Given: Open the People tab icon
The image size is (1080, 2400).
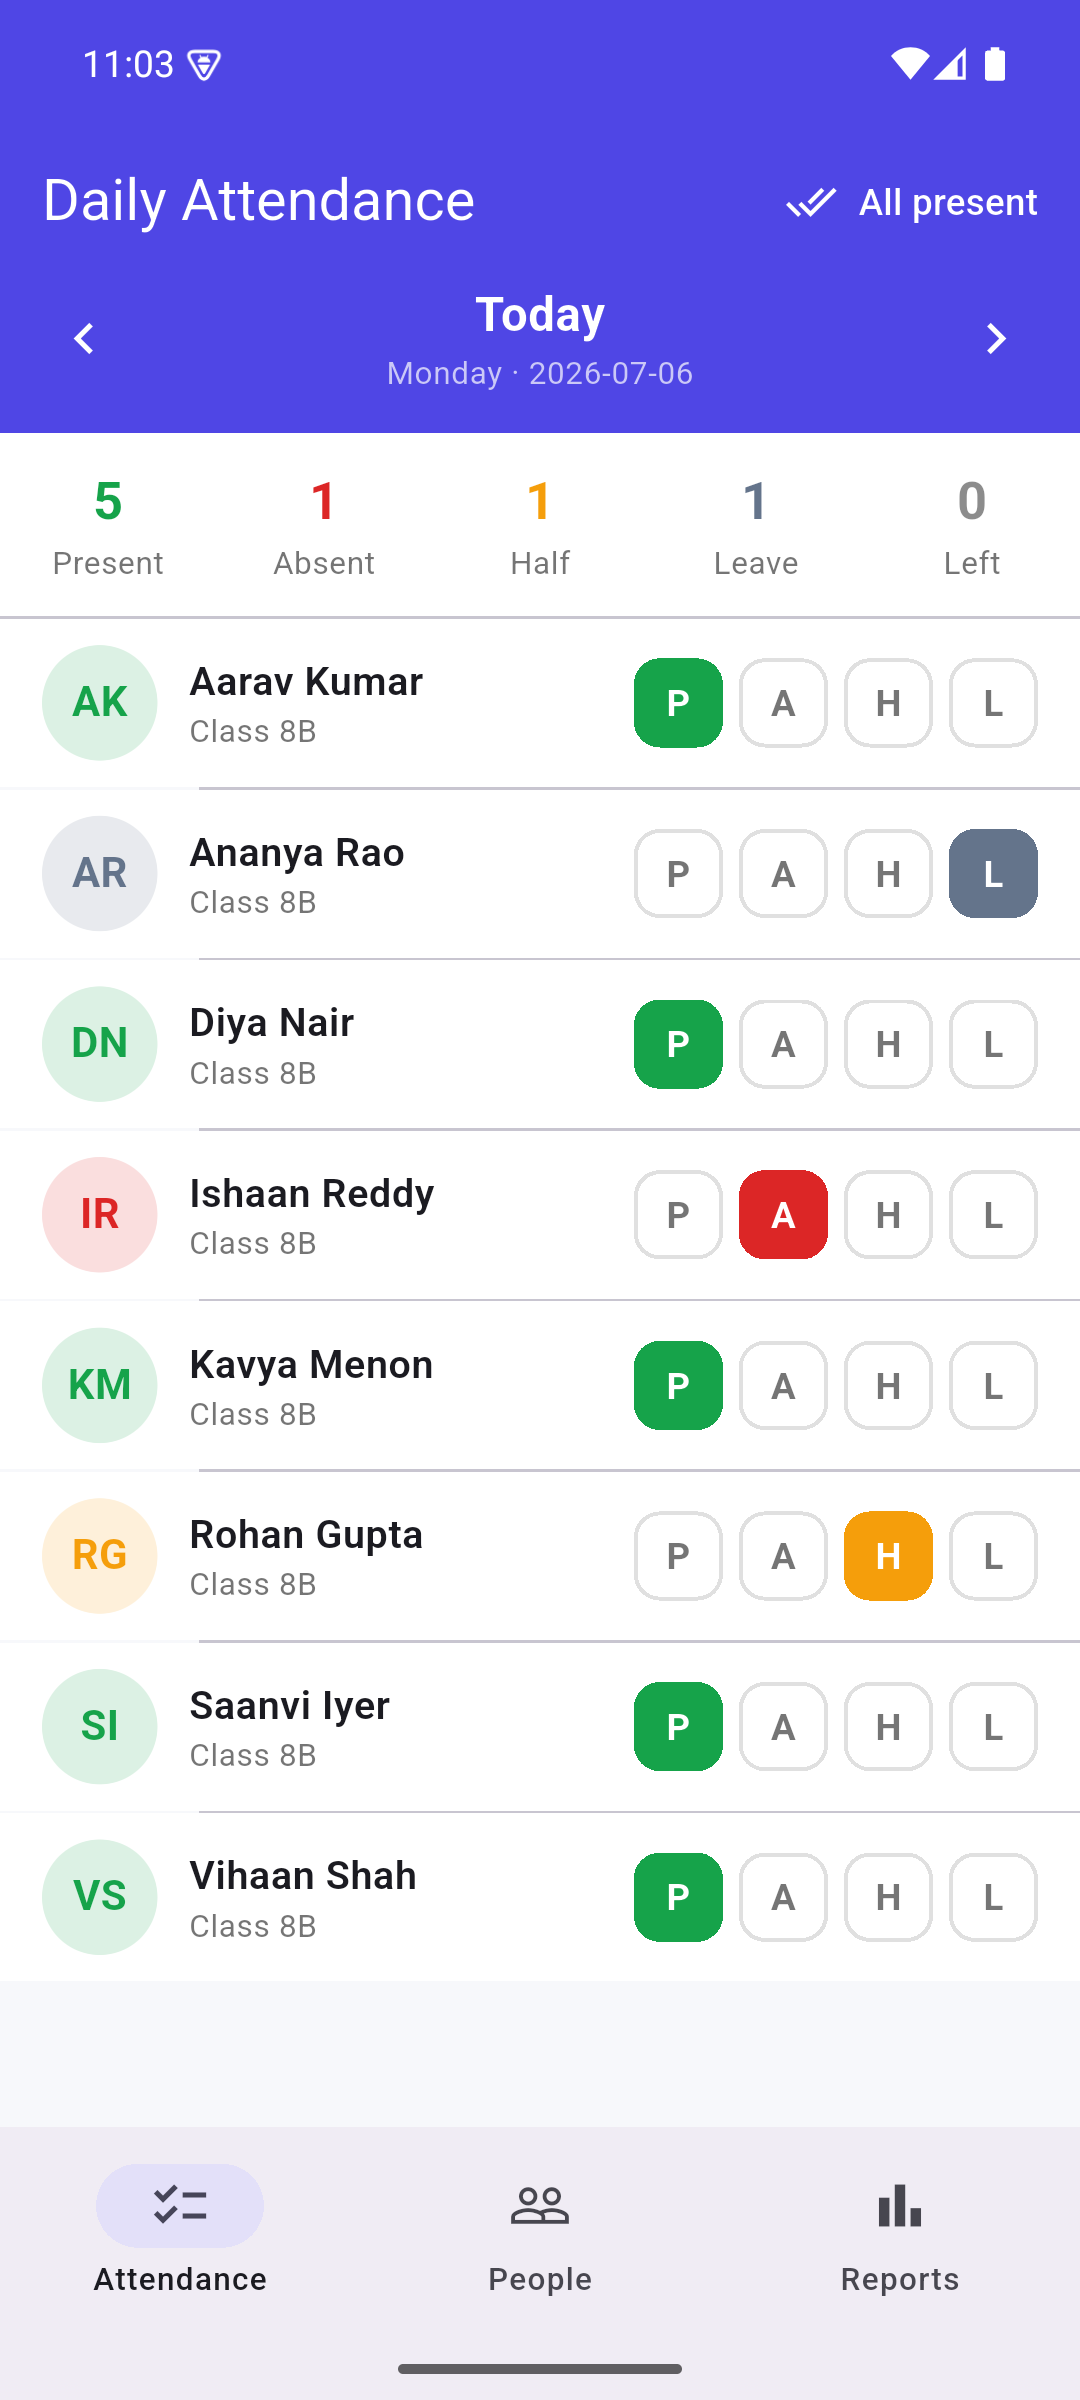Looking at the screenshot, I should (540, 2205).
